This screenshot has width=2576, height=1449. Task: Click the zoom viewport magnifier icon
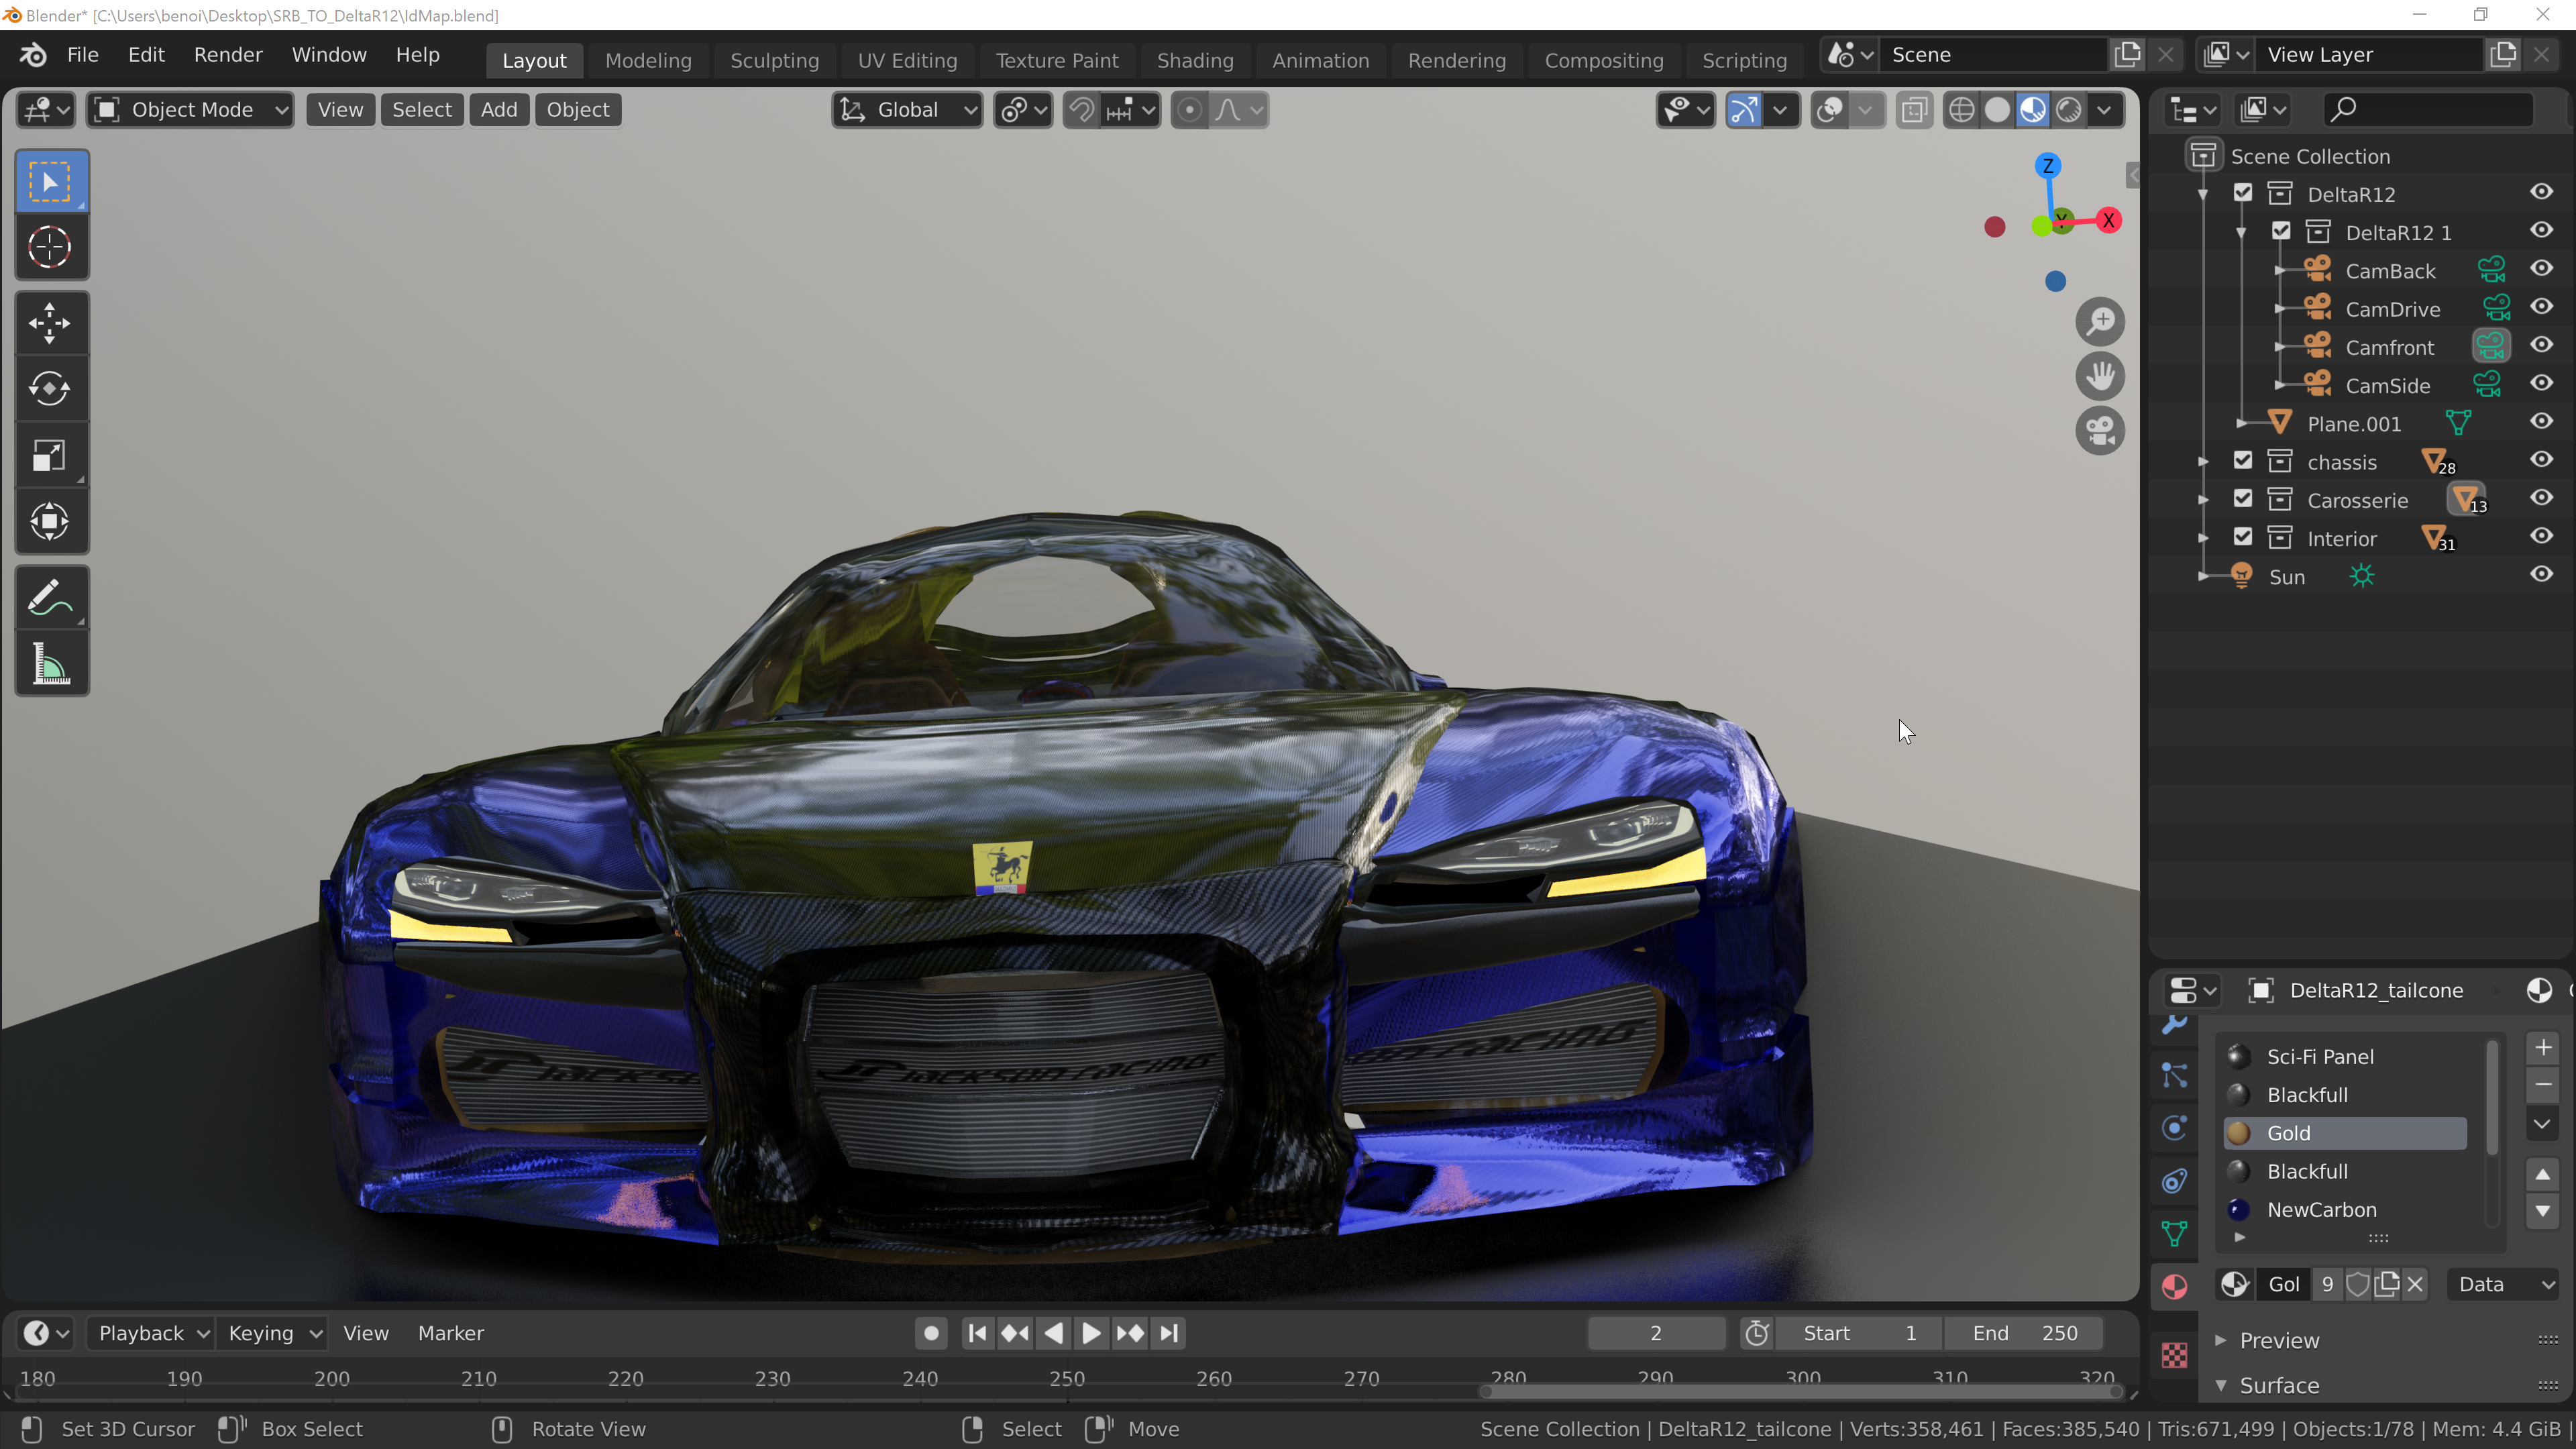[x=2100, y=322]
